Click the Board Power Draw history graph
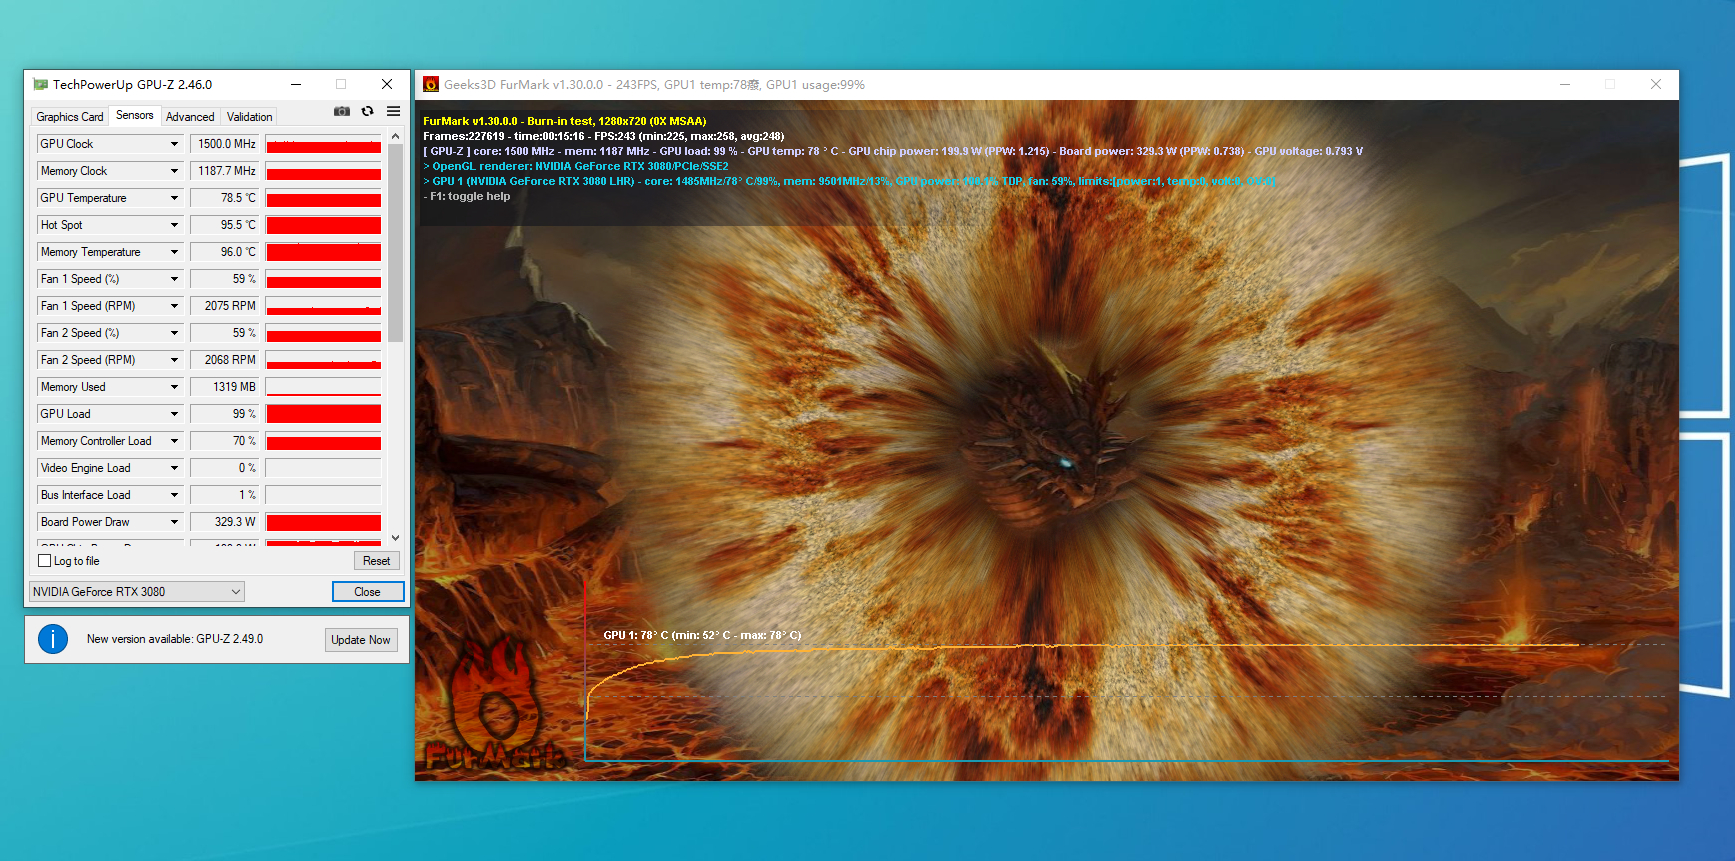The height and width of the screenshot is (861, 1735). pos(324,522)
